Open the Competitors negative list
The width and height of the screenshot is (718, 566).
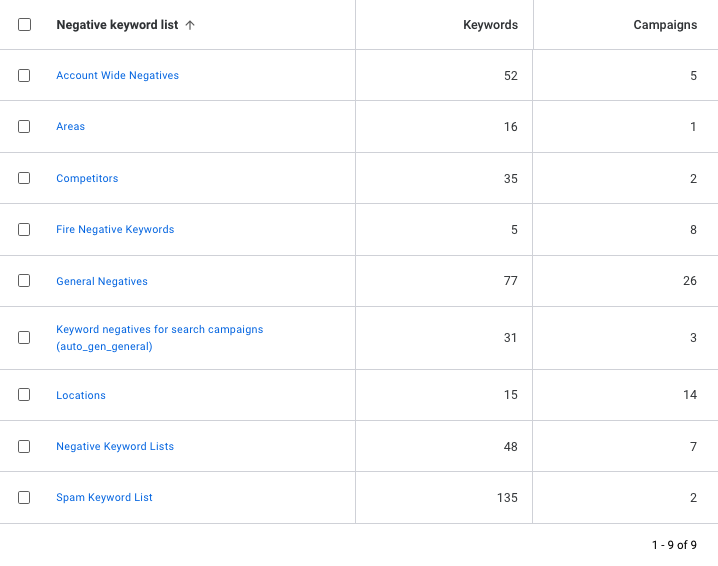point(87,179)
